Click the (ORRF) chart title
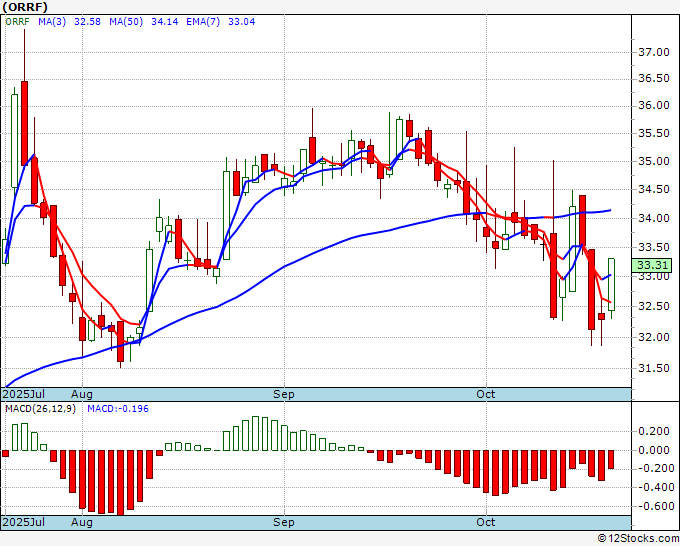The image size is (680, 546). [25, 7]
